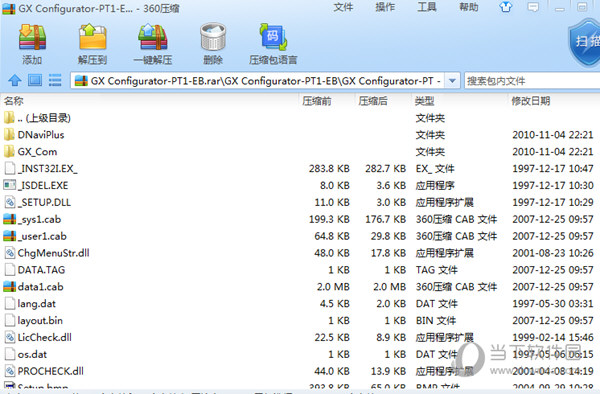Click the 283.8 KB size cell
Image resolution: width=600 pixels, height=394 pixels.
pyautogui.click(x=329, y=168)
